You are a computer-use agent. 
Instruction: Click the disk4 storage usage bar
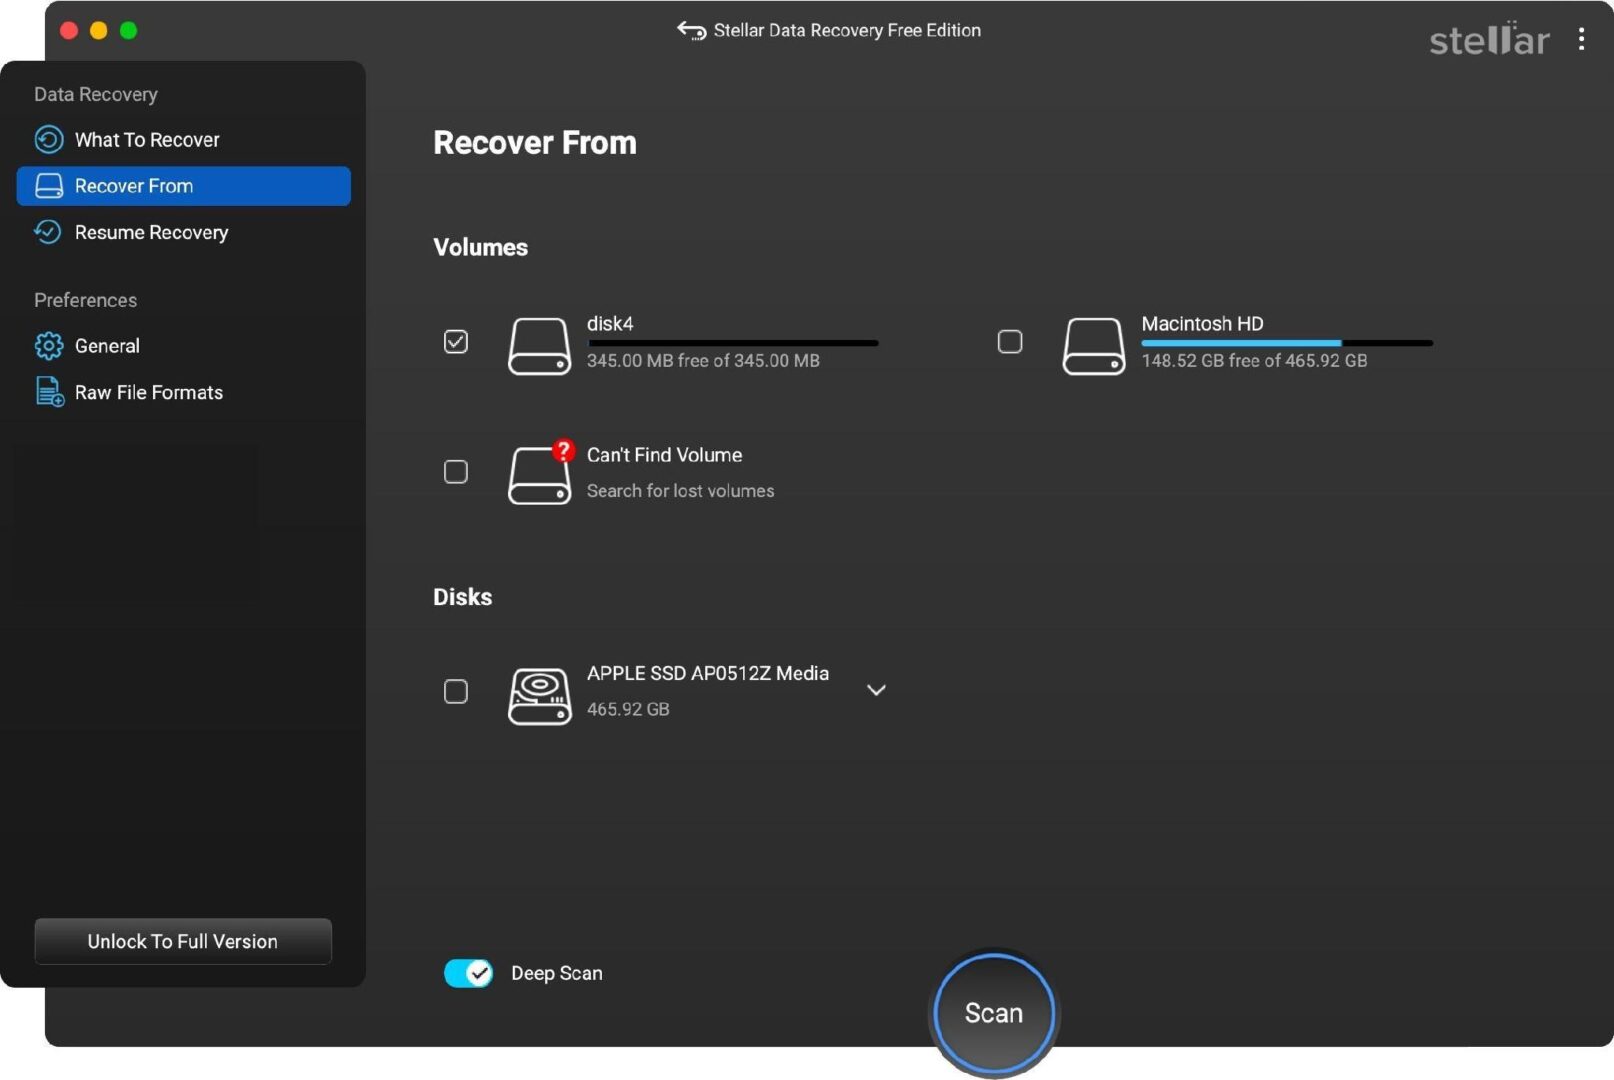point(733,343)
